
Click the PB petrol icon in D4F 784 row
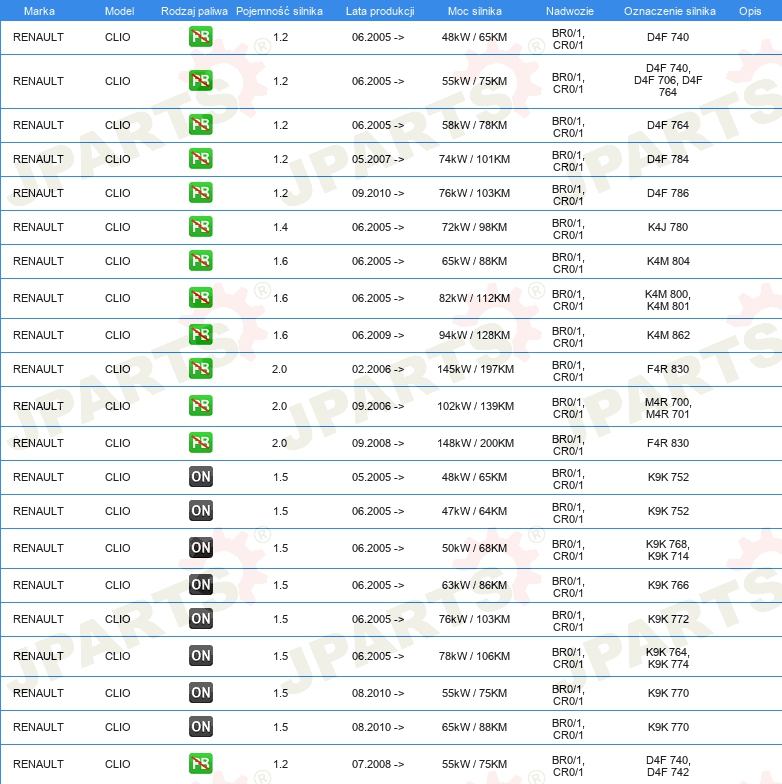click(200, 159)
